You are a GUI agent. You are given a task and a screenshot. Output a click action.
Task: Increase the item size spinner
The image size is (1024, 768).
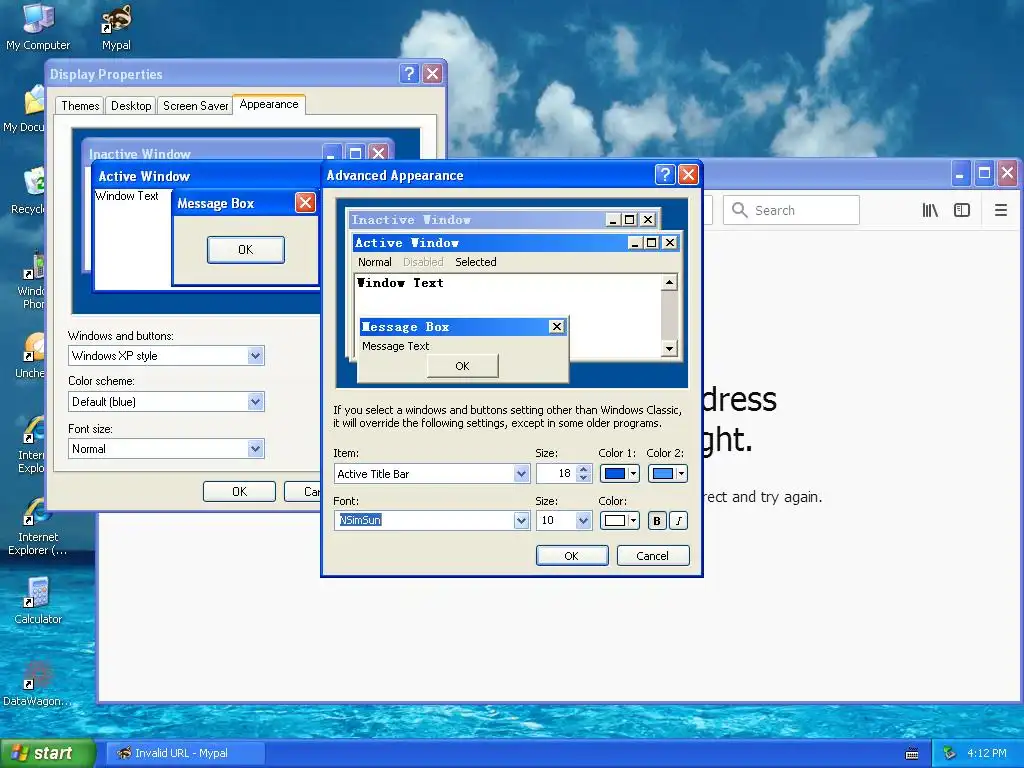click(584, 469)
